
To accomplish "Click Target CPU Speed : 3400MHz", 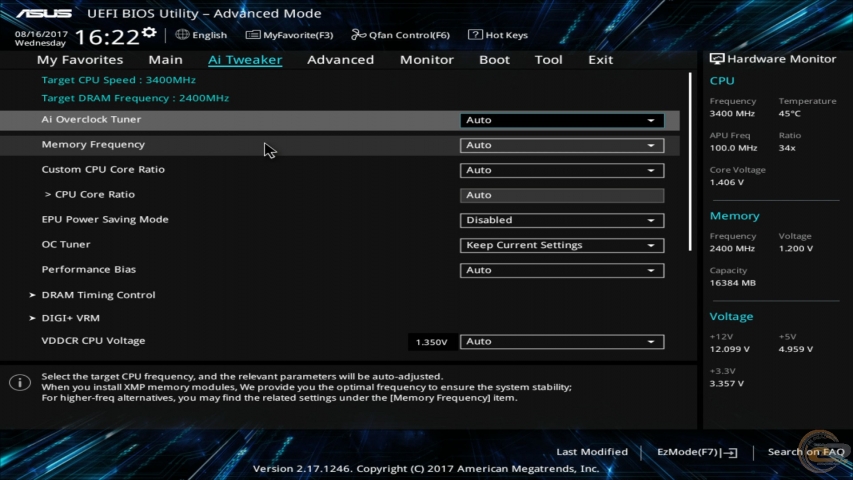I will [x=119, y=80].
